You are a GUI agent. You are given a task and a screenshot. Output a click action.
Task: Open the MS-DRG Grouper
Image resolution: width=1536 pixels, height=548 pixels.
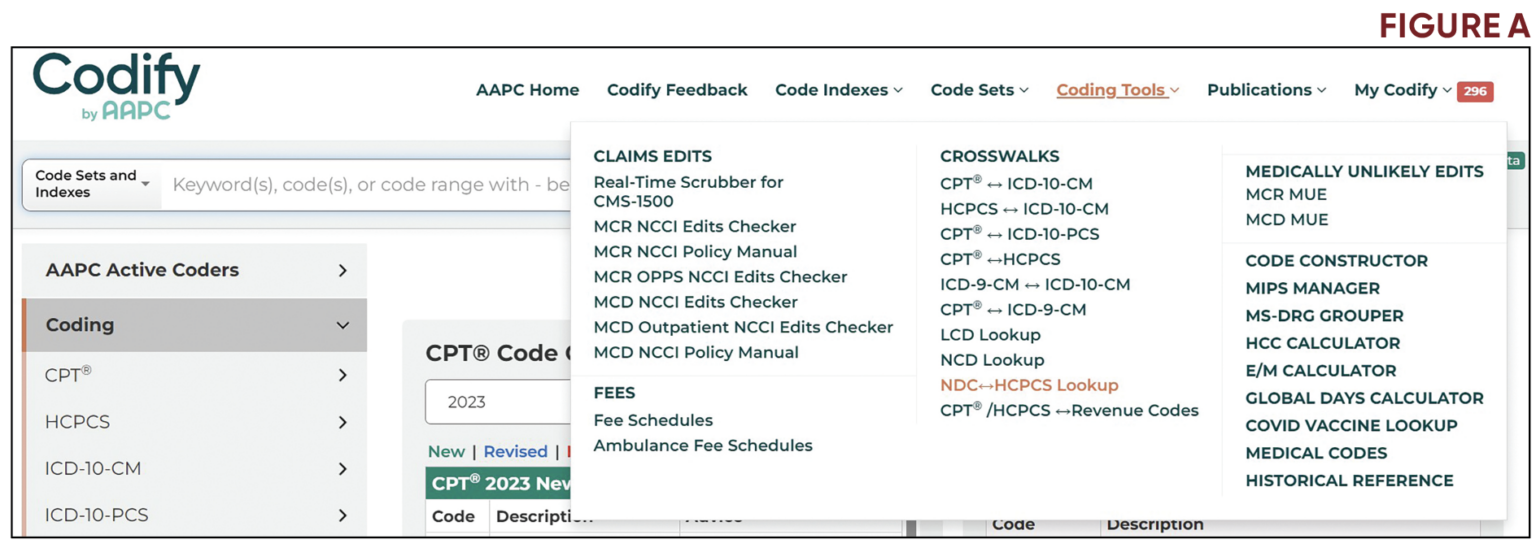pyautogui.click(x=1324, y=315)
